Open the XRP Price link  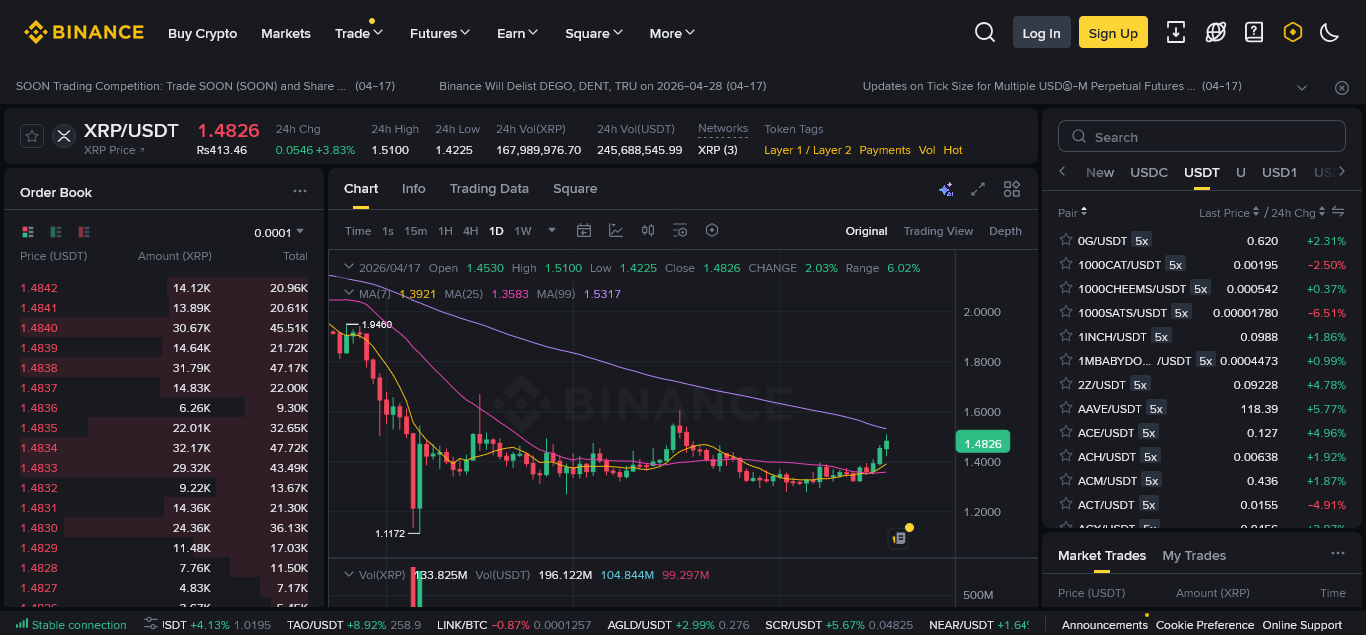pos(114,150)
